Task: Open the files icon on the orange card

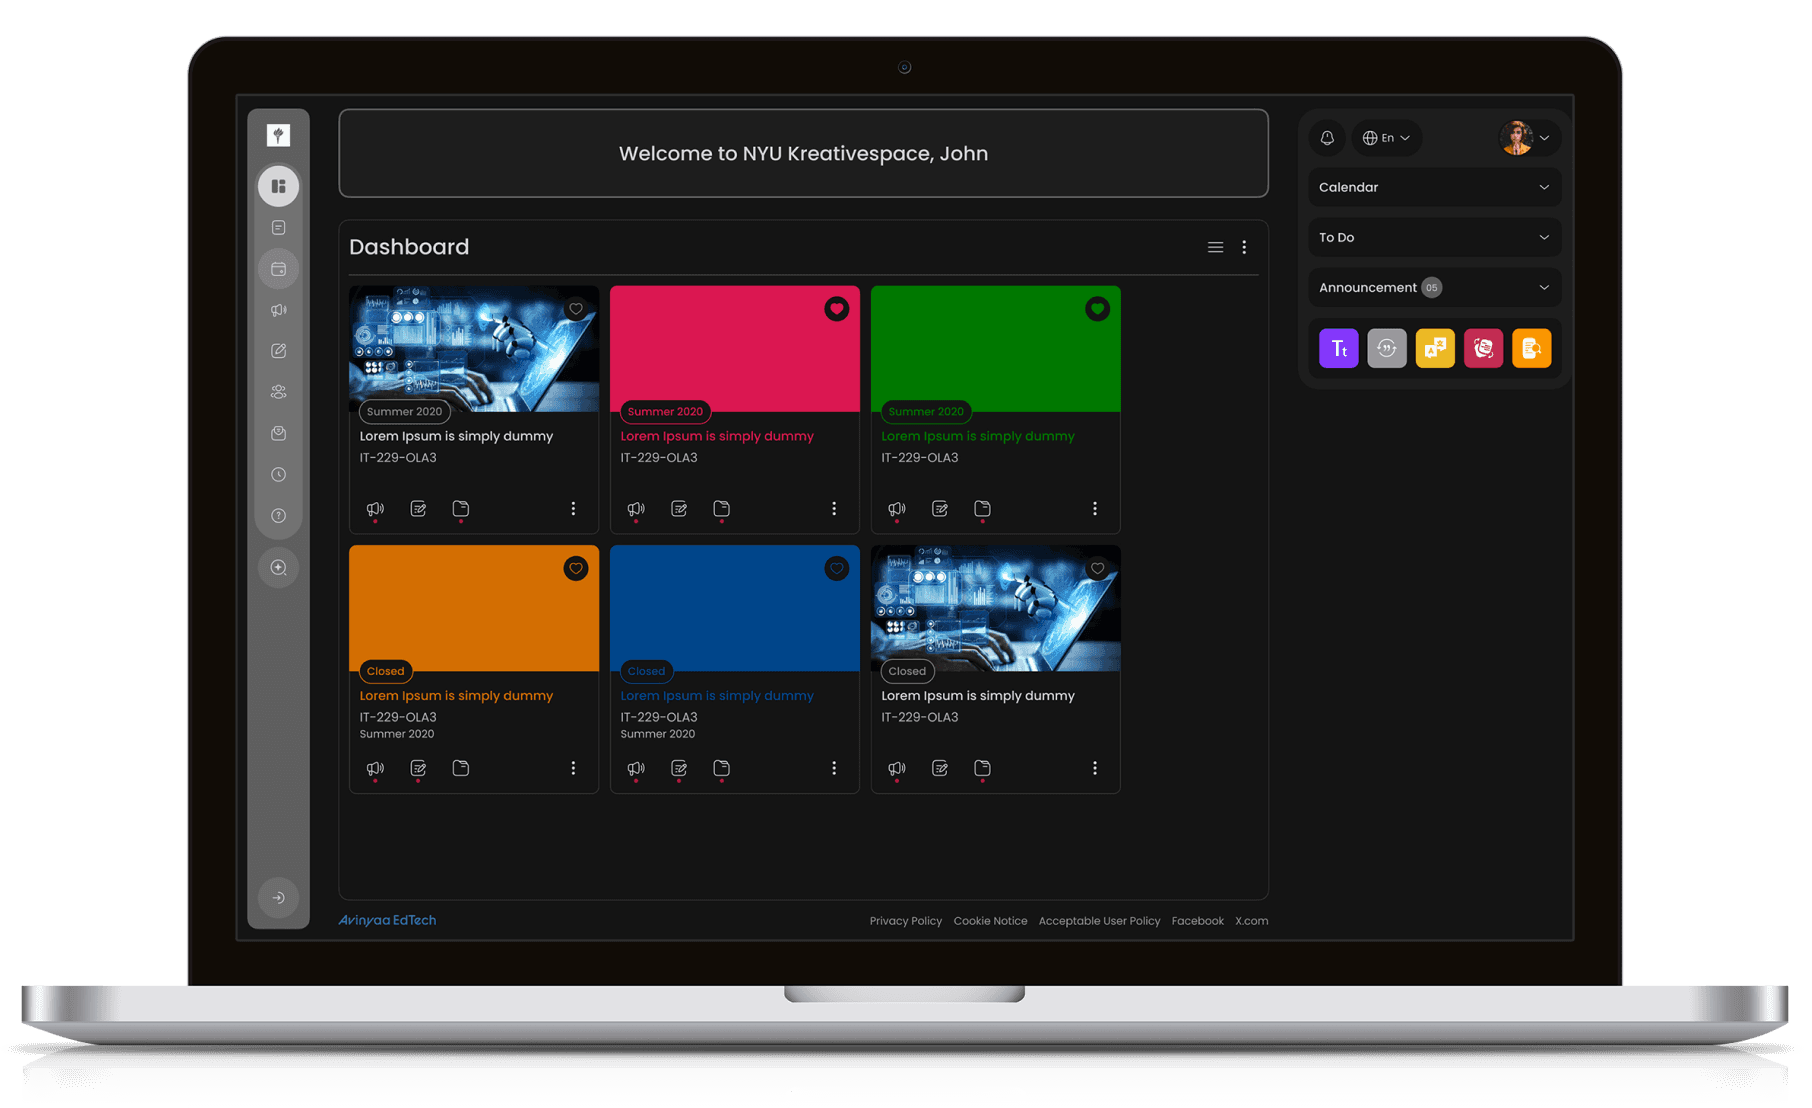Action: 461,768
